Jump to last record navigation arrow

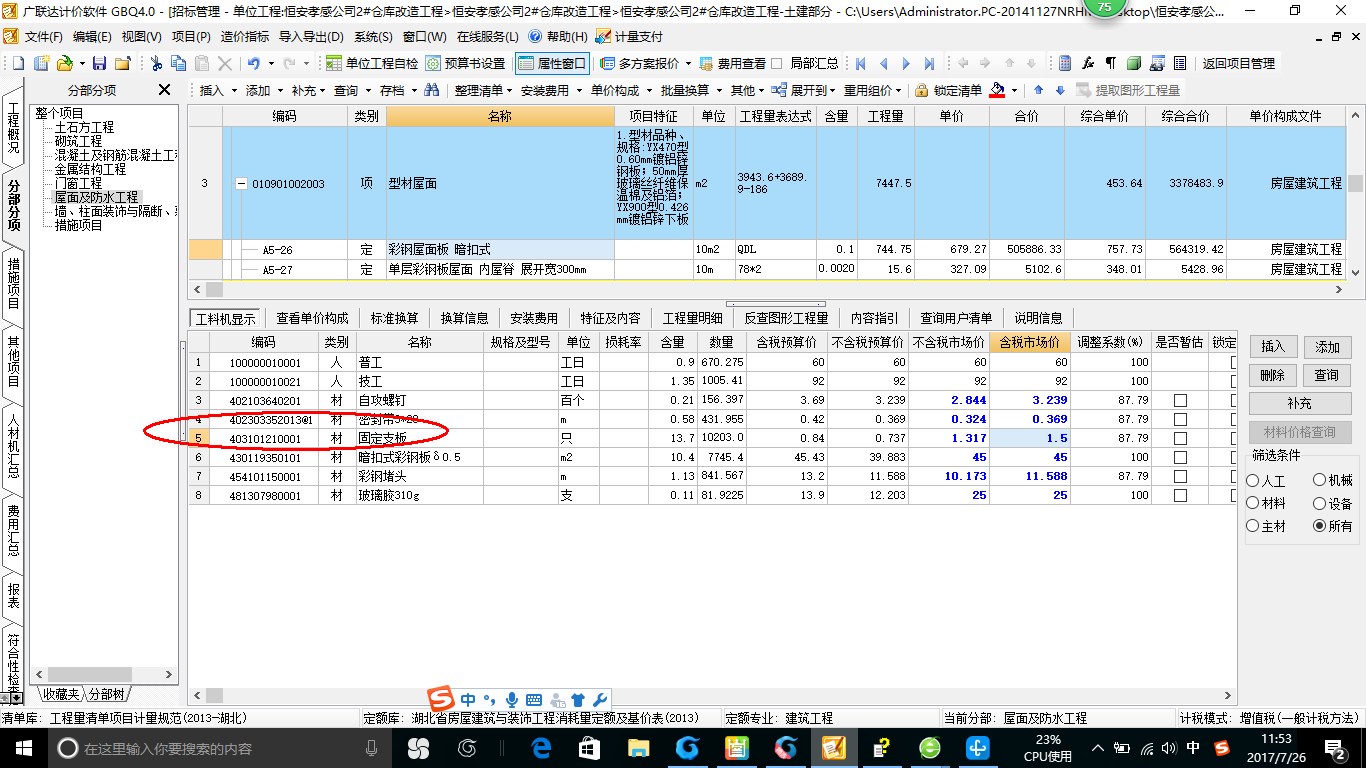point(930,63)
